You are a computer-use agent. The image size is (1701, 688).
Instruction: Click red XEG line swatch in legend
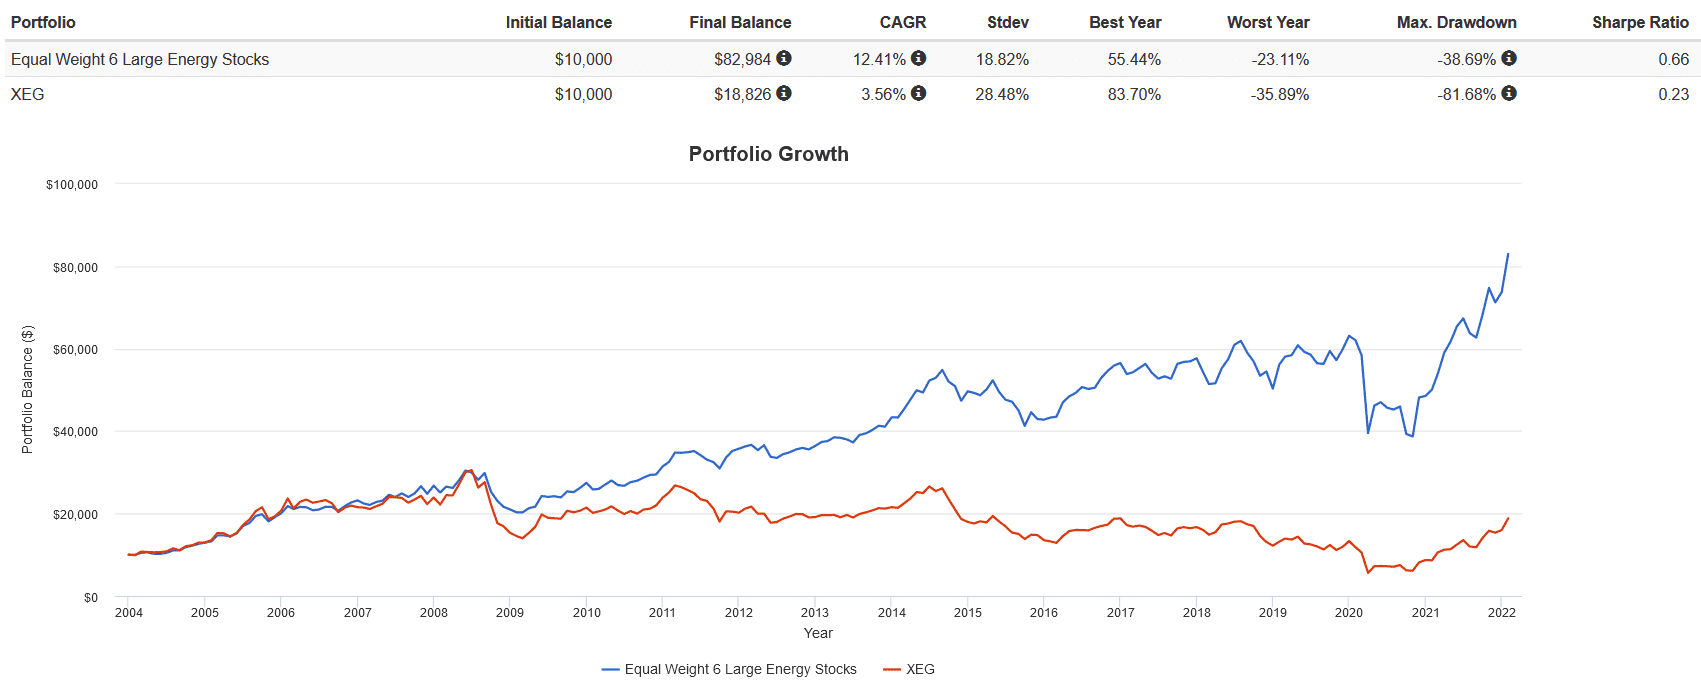[892, 669]
